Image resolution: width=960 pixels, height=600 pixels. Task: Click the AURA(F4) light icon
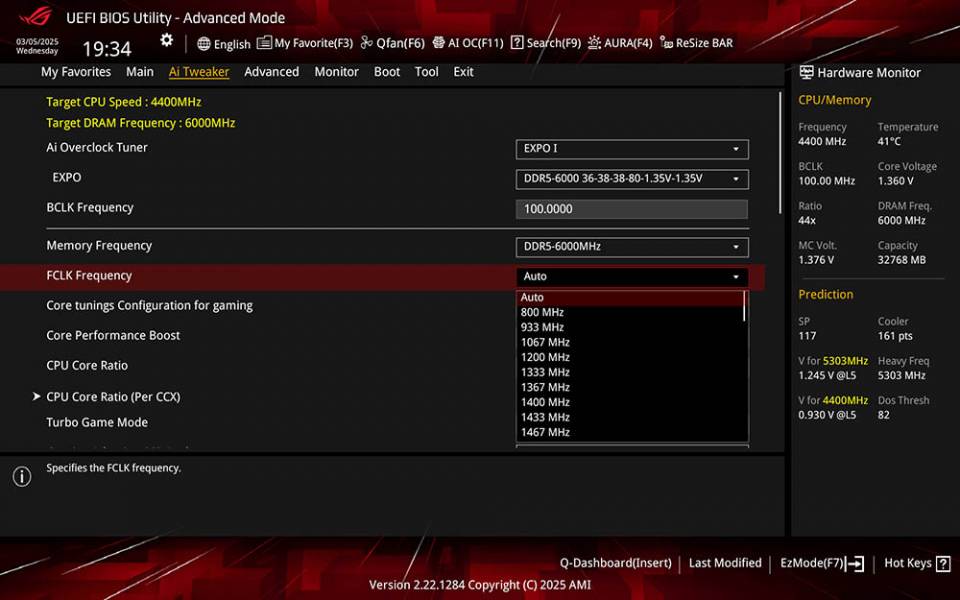point(594,42)
